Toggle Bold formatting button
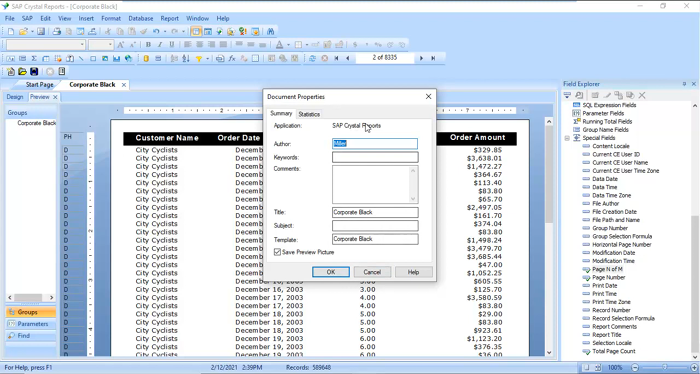 click(x=148, y=45)
